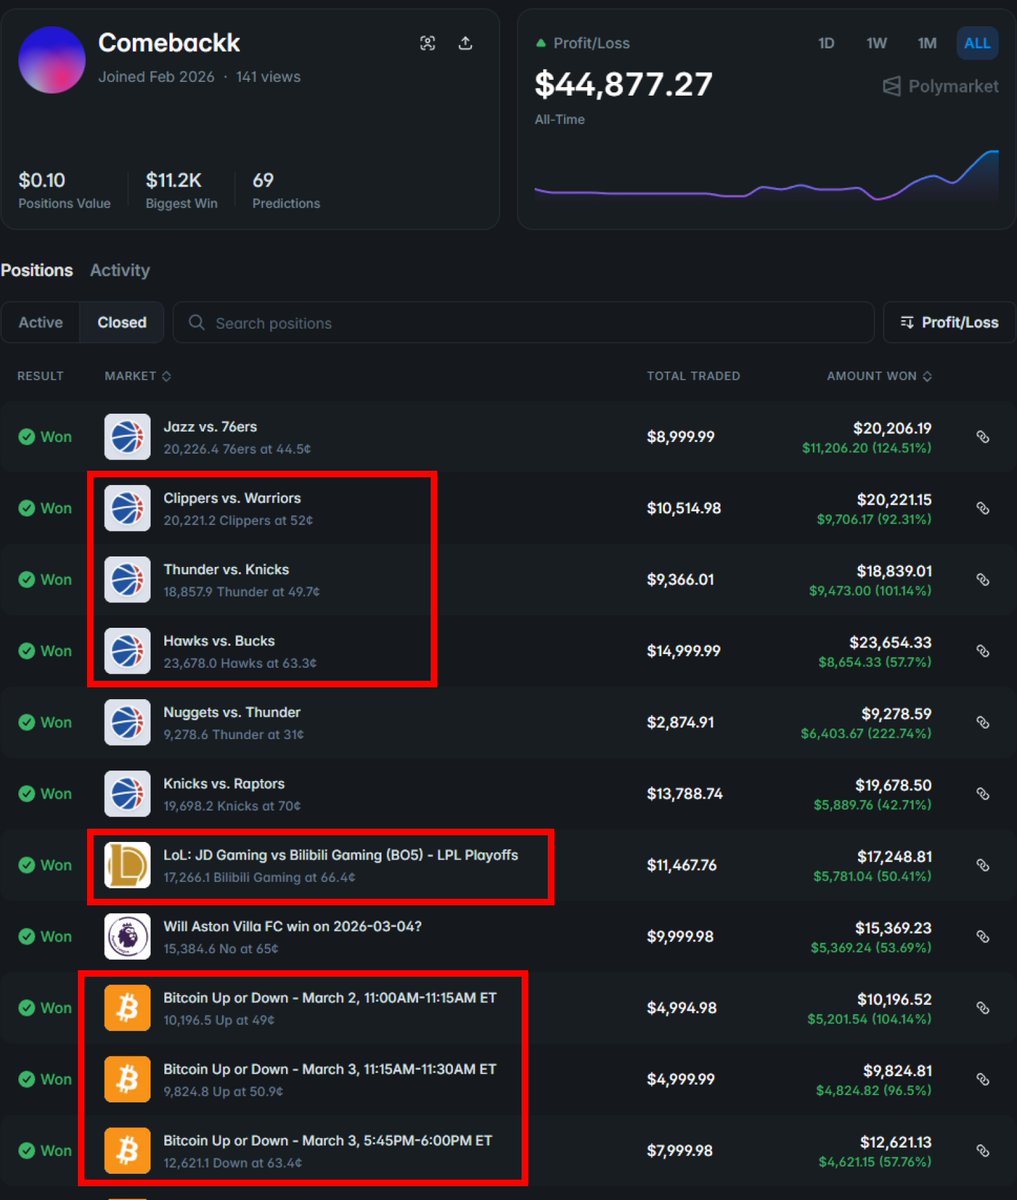The height and width of the screenshot is (1200, 1017).
Task: Click '15,384.6 No at 65¢' text
Action: click(x=221, y=948)
